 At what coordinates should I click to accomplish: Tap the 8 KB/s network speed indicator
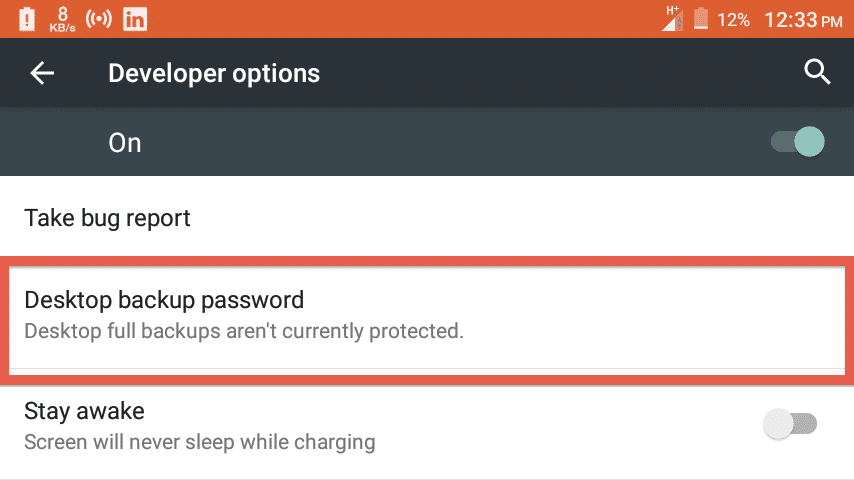click(62, 20)
